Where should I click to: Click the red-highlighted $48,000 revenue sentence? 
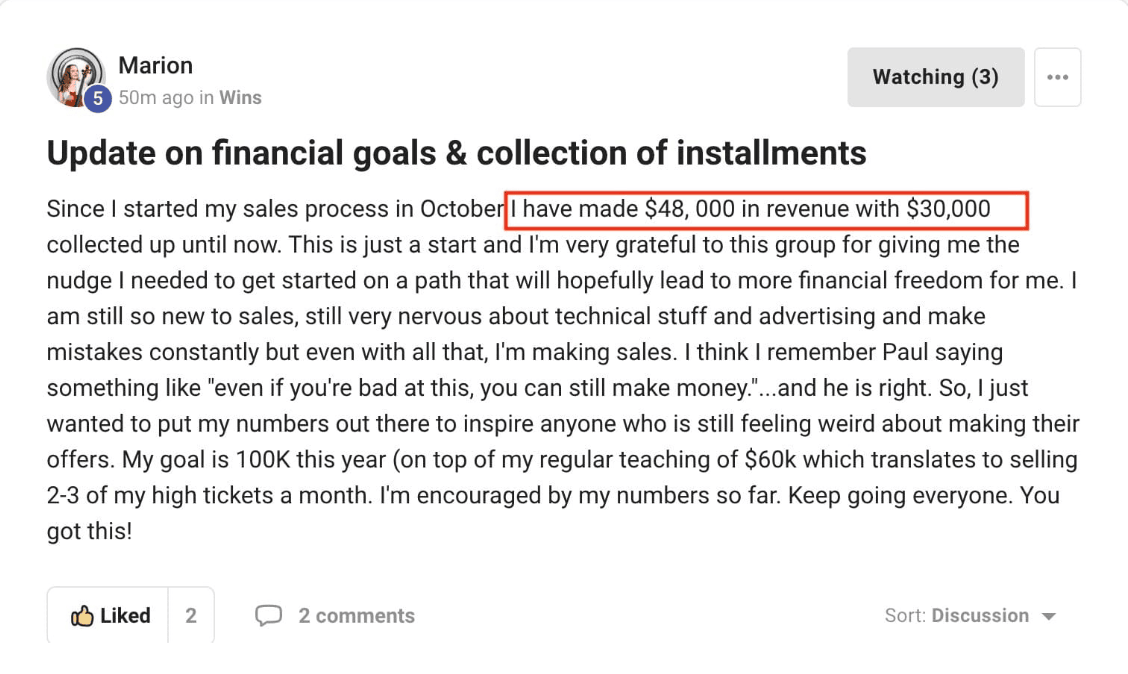click(x=767, y=210)
